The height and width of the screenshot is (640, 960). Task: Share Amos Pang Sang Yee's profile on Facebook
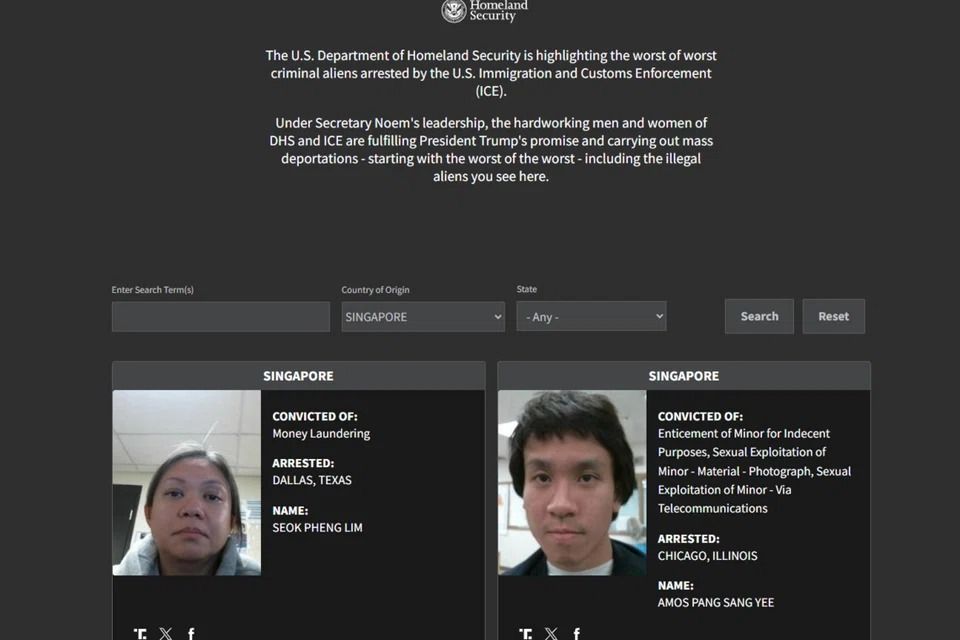[x=576, y=632]
